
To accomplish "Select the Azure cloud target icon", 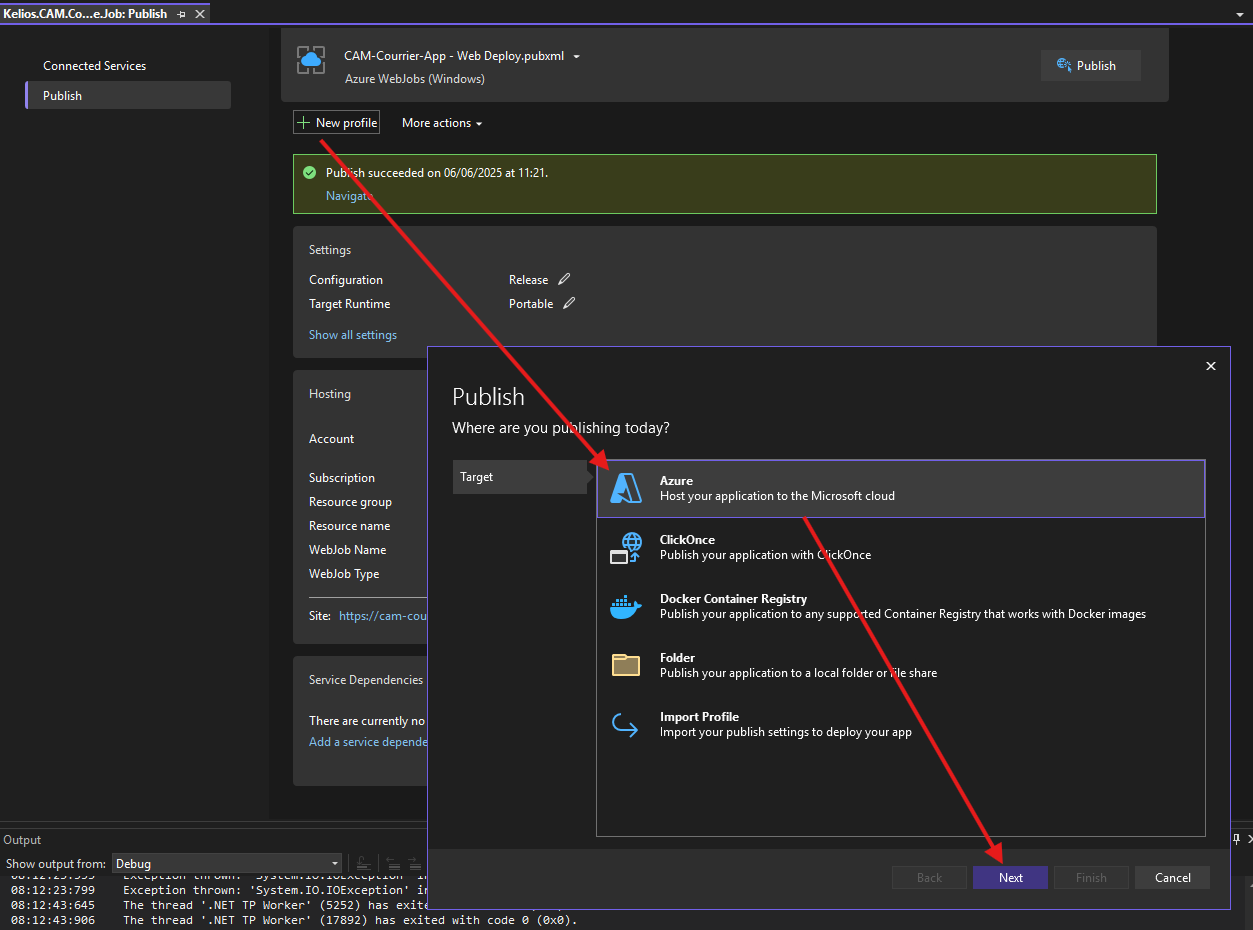I will click(627, 488).
